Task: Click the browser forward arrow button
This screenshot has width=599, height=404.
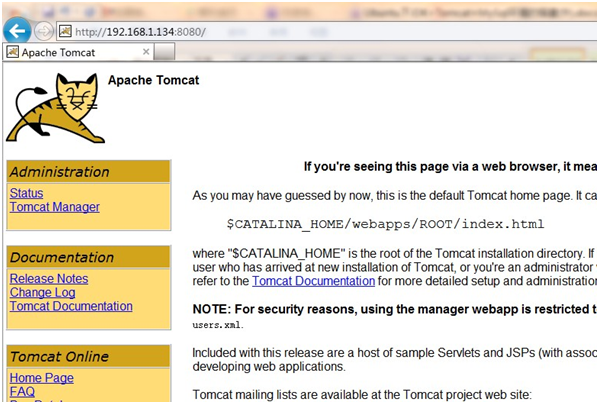Action: tap(44, 31)
